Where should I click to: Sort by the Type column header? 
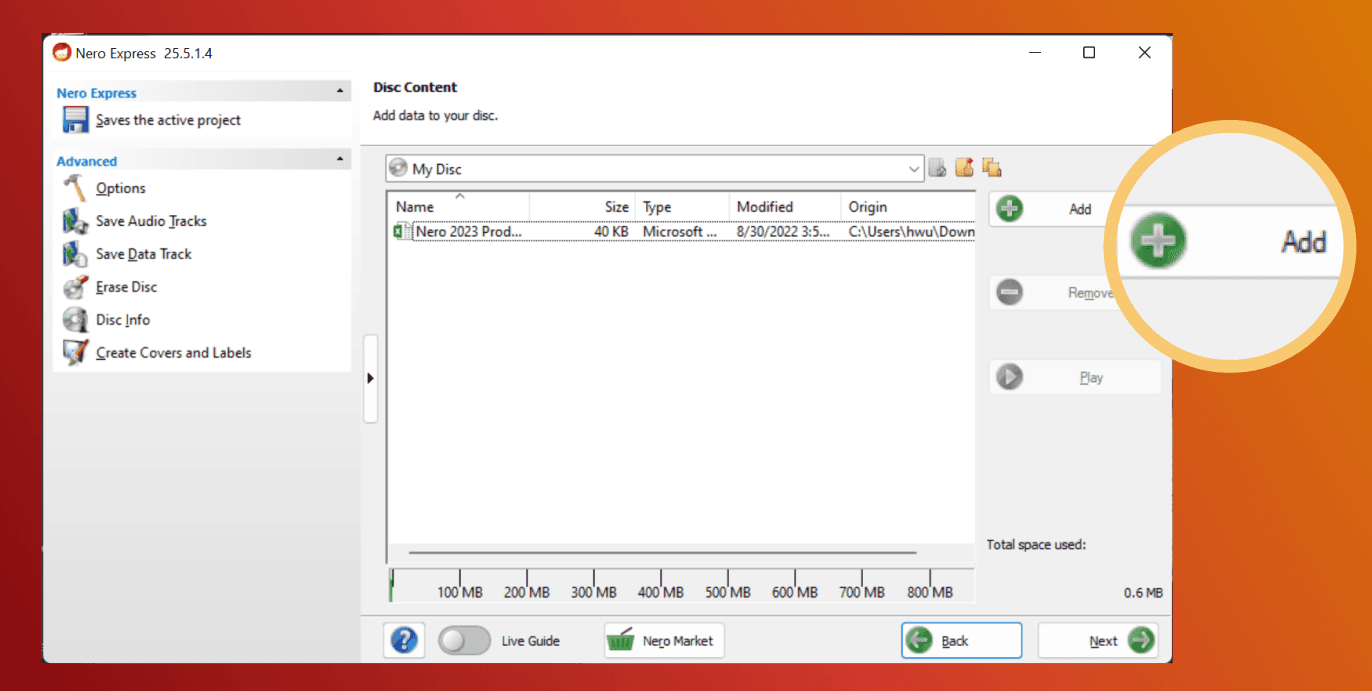coord(683,207)
